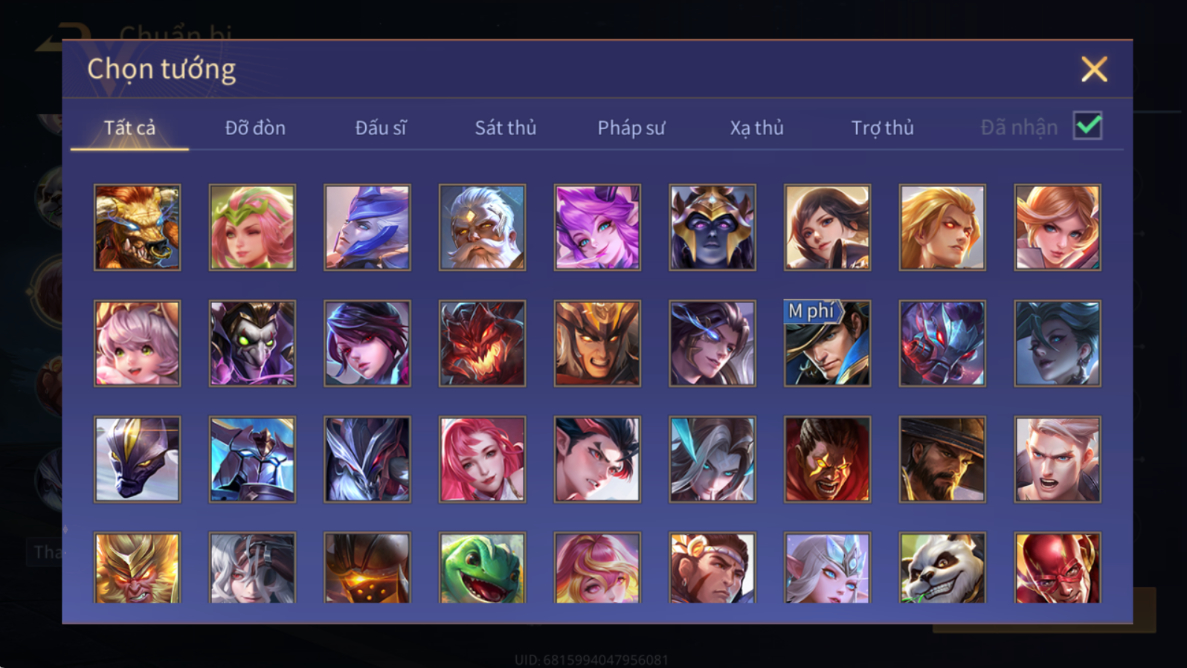This screenshot has width=1187, height=668.
Task: Switch to the 'Đỡ đòn' tab
Action: 255,127
